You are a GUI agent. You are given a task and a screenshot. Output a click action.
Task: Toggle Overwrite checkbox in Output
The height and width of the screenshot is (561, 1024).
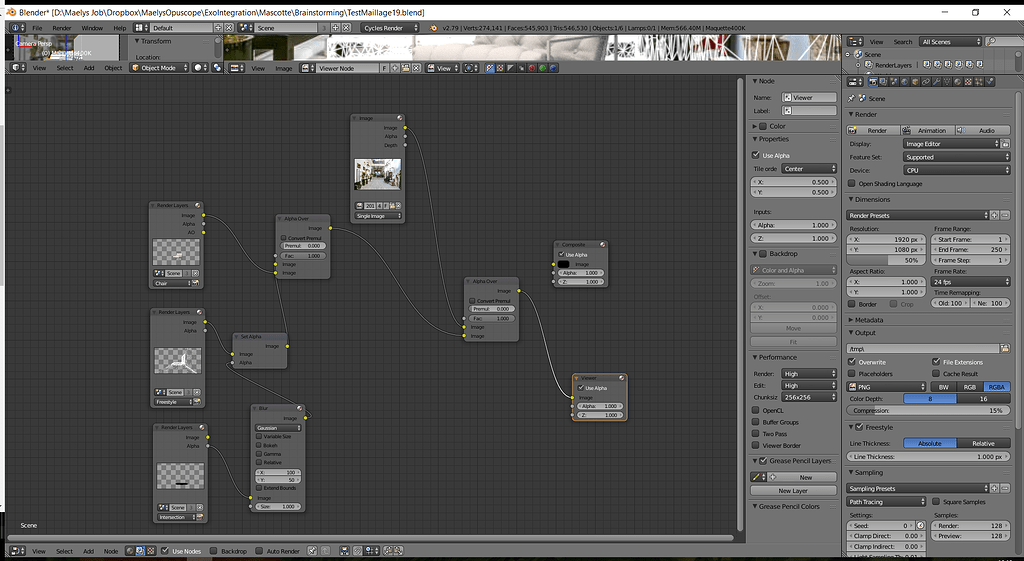click(852, 361)
